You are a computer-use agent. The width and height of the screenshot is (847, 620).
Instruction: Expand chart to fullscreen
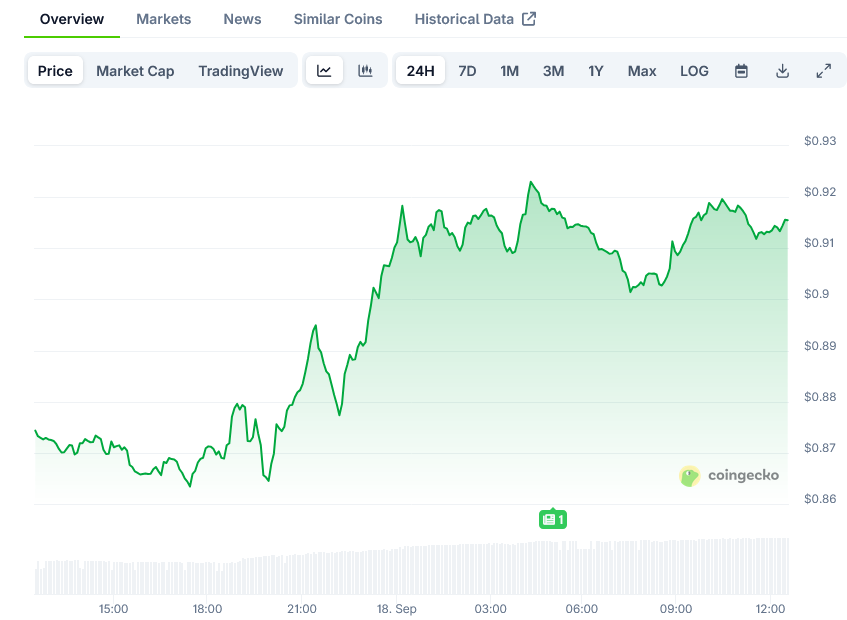[823, 71]
